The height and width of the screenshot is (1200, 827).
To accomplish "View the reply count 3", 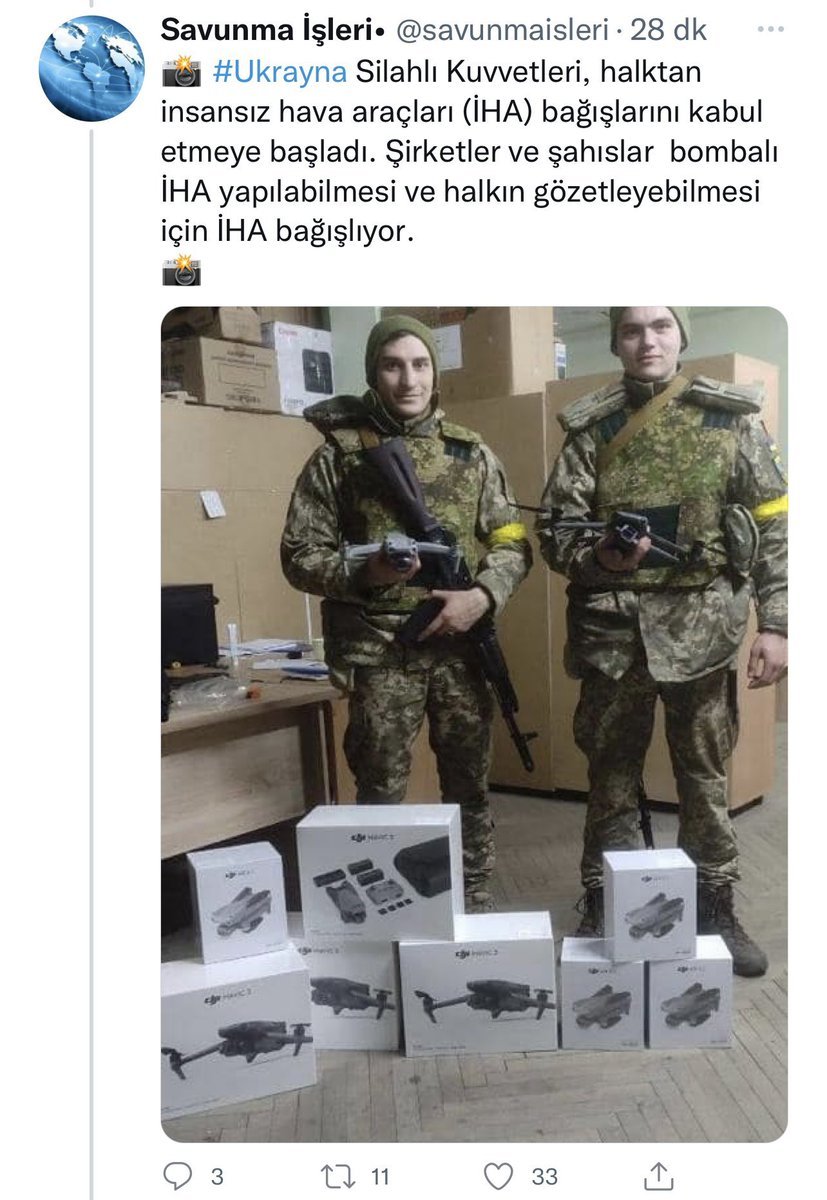I will click(217, 1175).
